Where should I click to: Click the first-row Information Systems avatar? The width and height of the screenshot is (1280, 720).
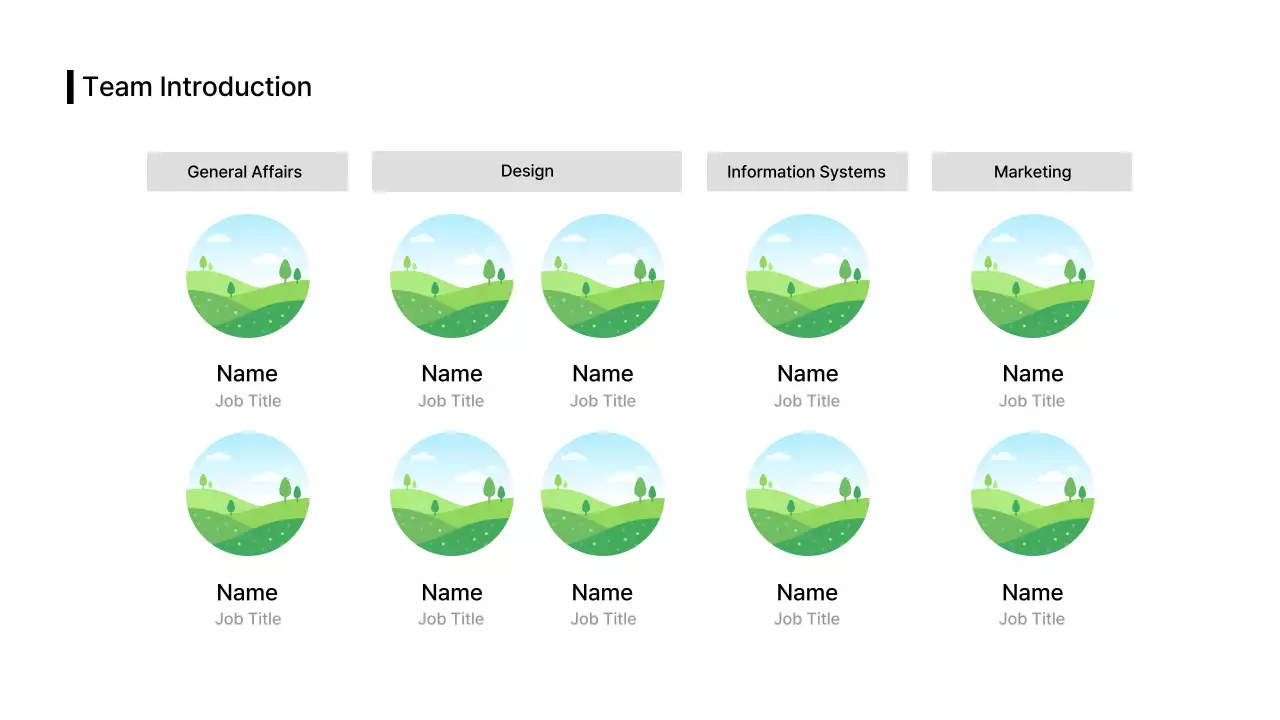point(808,276)
